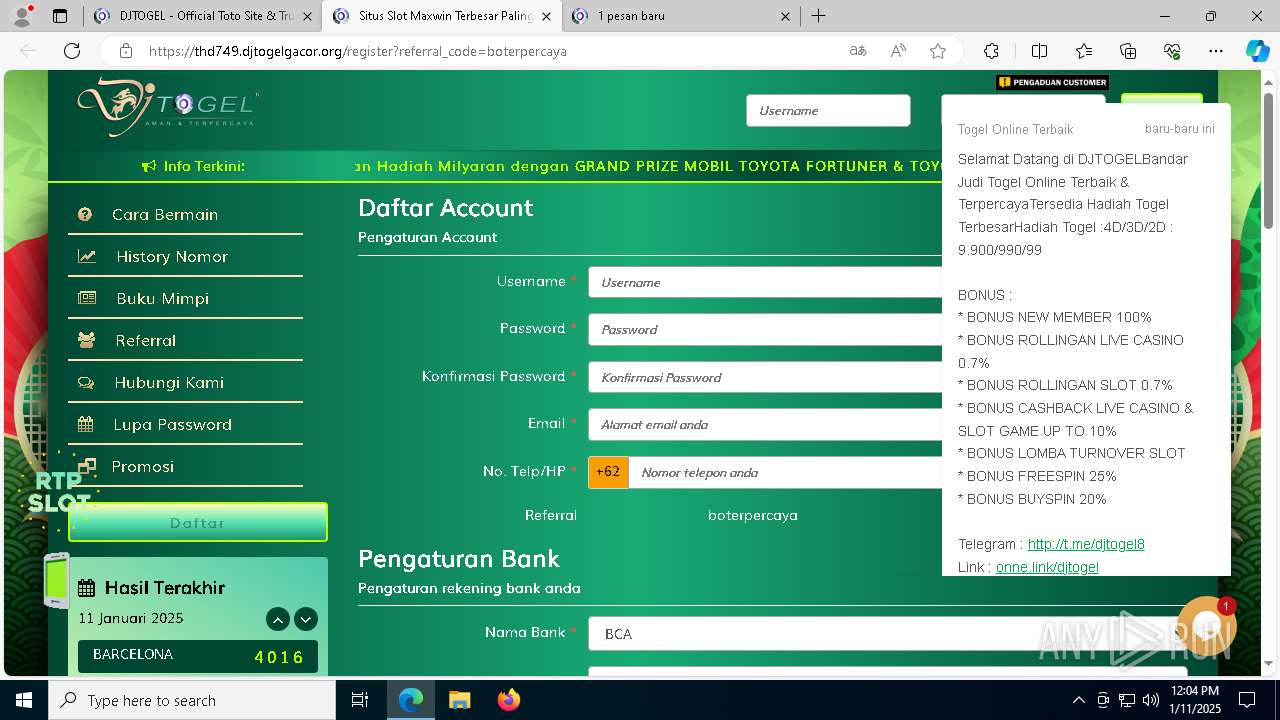The height and width of the screenshot is (720, 1280).
Task: Focus the Konfirmasi Password field
Action: point(765,377)
